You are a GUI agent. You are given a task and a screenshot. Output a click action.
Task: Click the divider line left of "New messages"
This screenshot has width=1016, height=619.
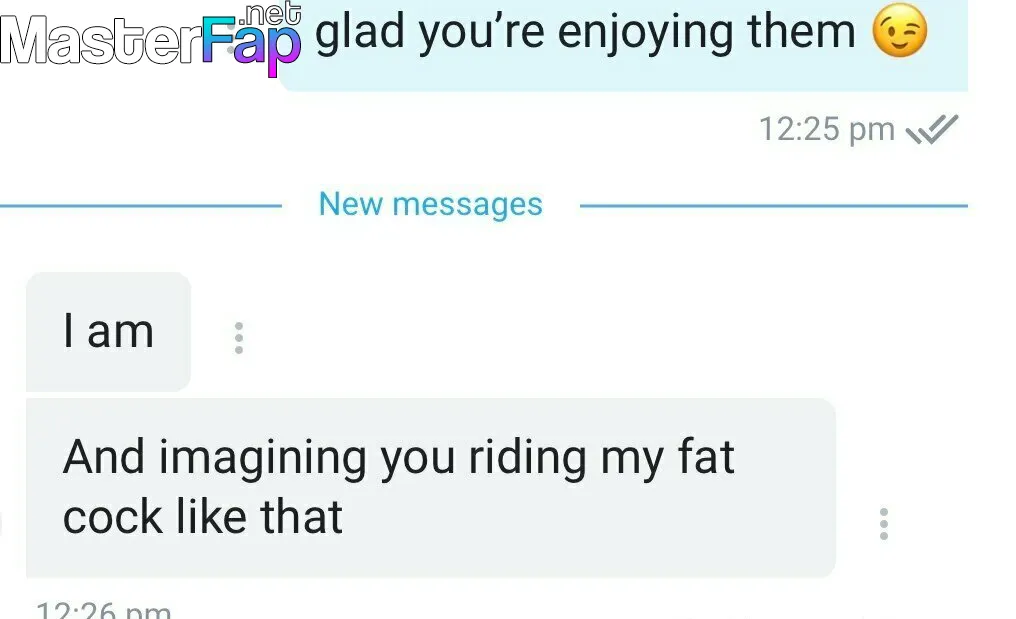141,206
